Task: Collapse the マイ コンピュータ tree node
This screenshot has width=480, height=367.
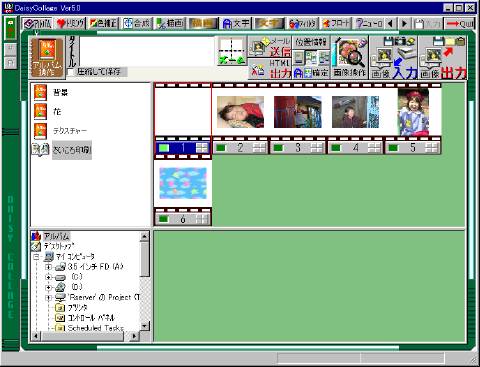Action: click(36, 257)
